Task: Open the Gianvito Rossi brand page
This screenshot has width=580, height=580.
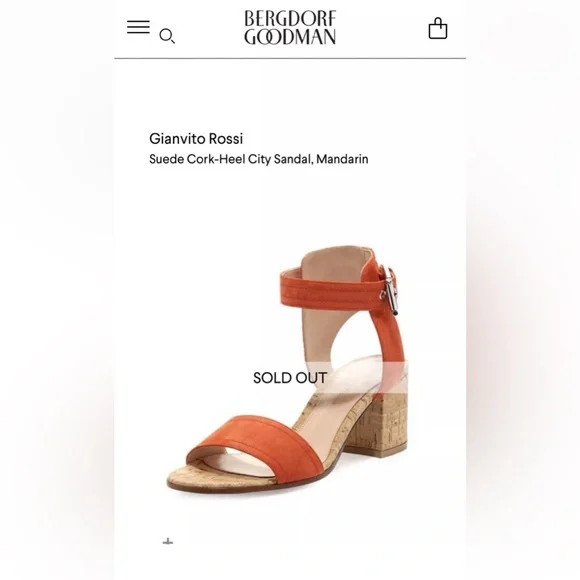Action: coord(196,139)
